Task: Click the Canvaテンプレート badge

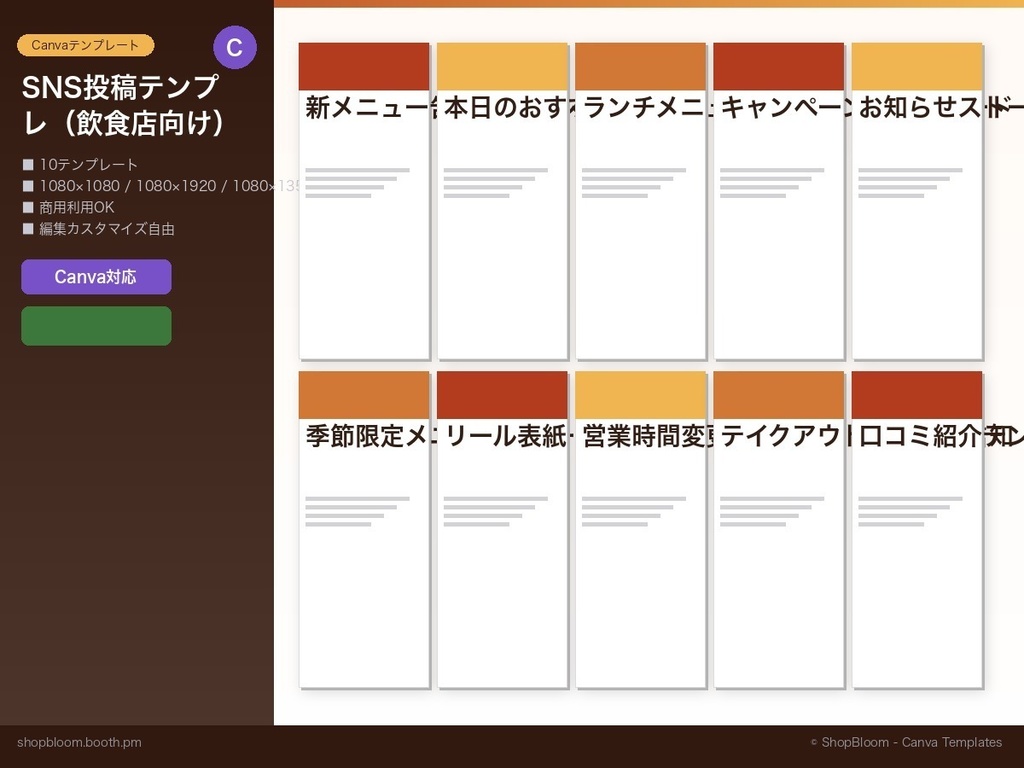Action: [x=85, y=45]
